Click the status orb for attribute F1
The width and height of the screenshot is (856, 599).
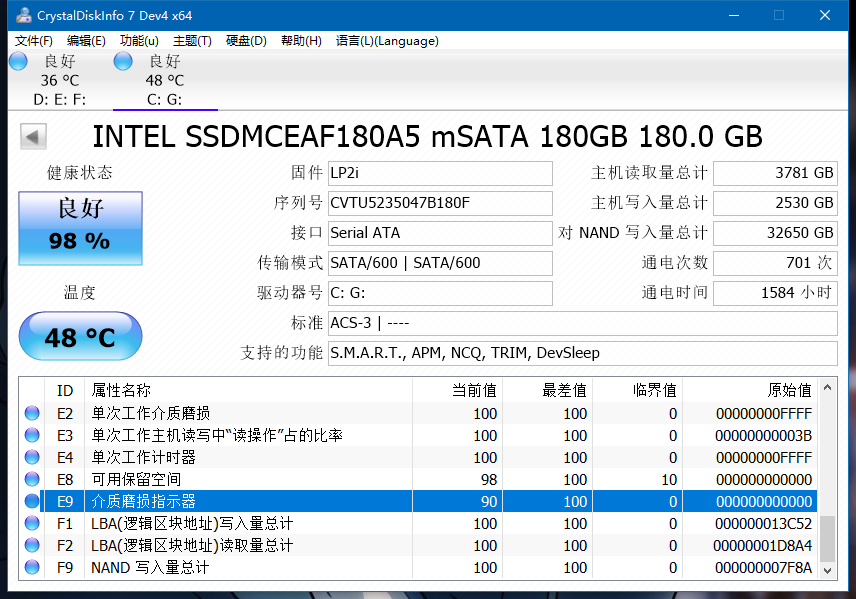(32, 523)
